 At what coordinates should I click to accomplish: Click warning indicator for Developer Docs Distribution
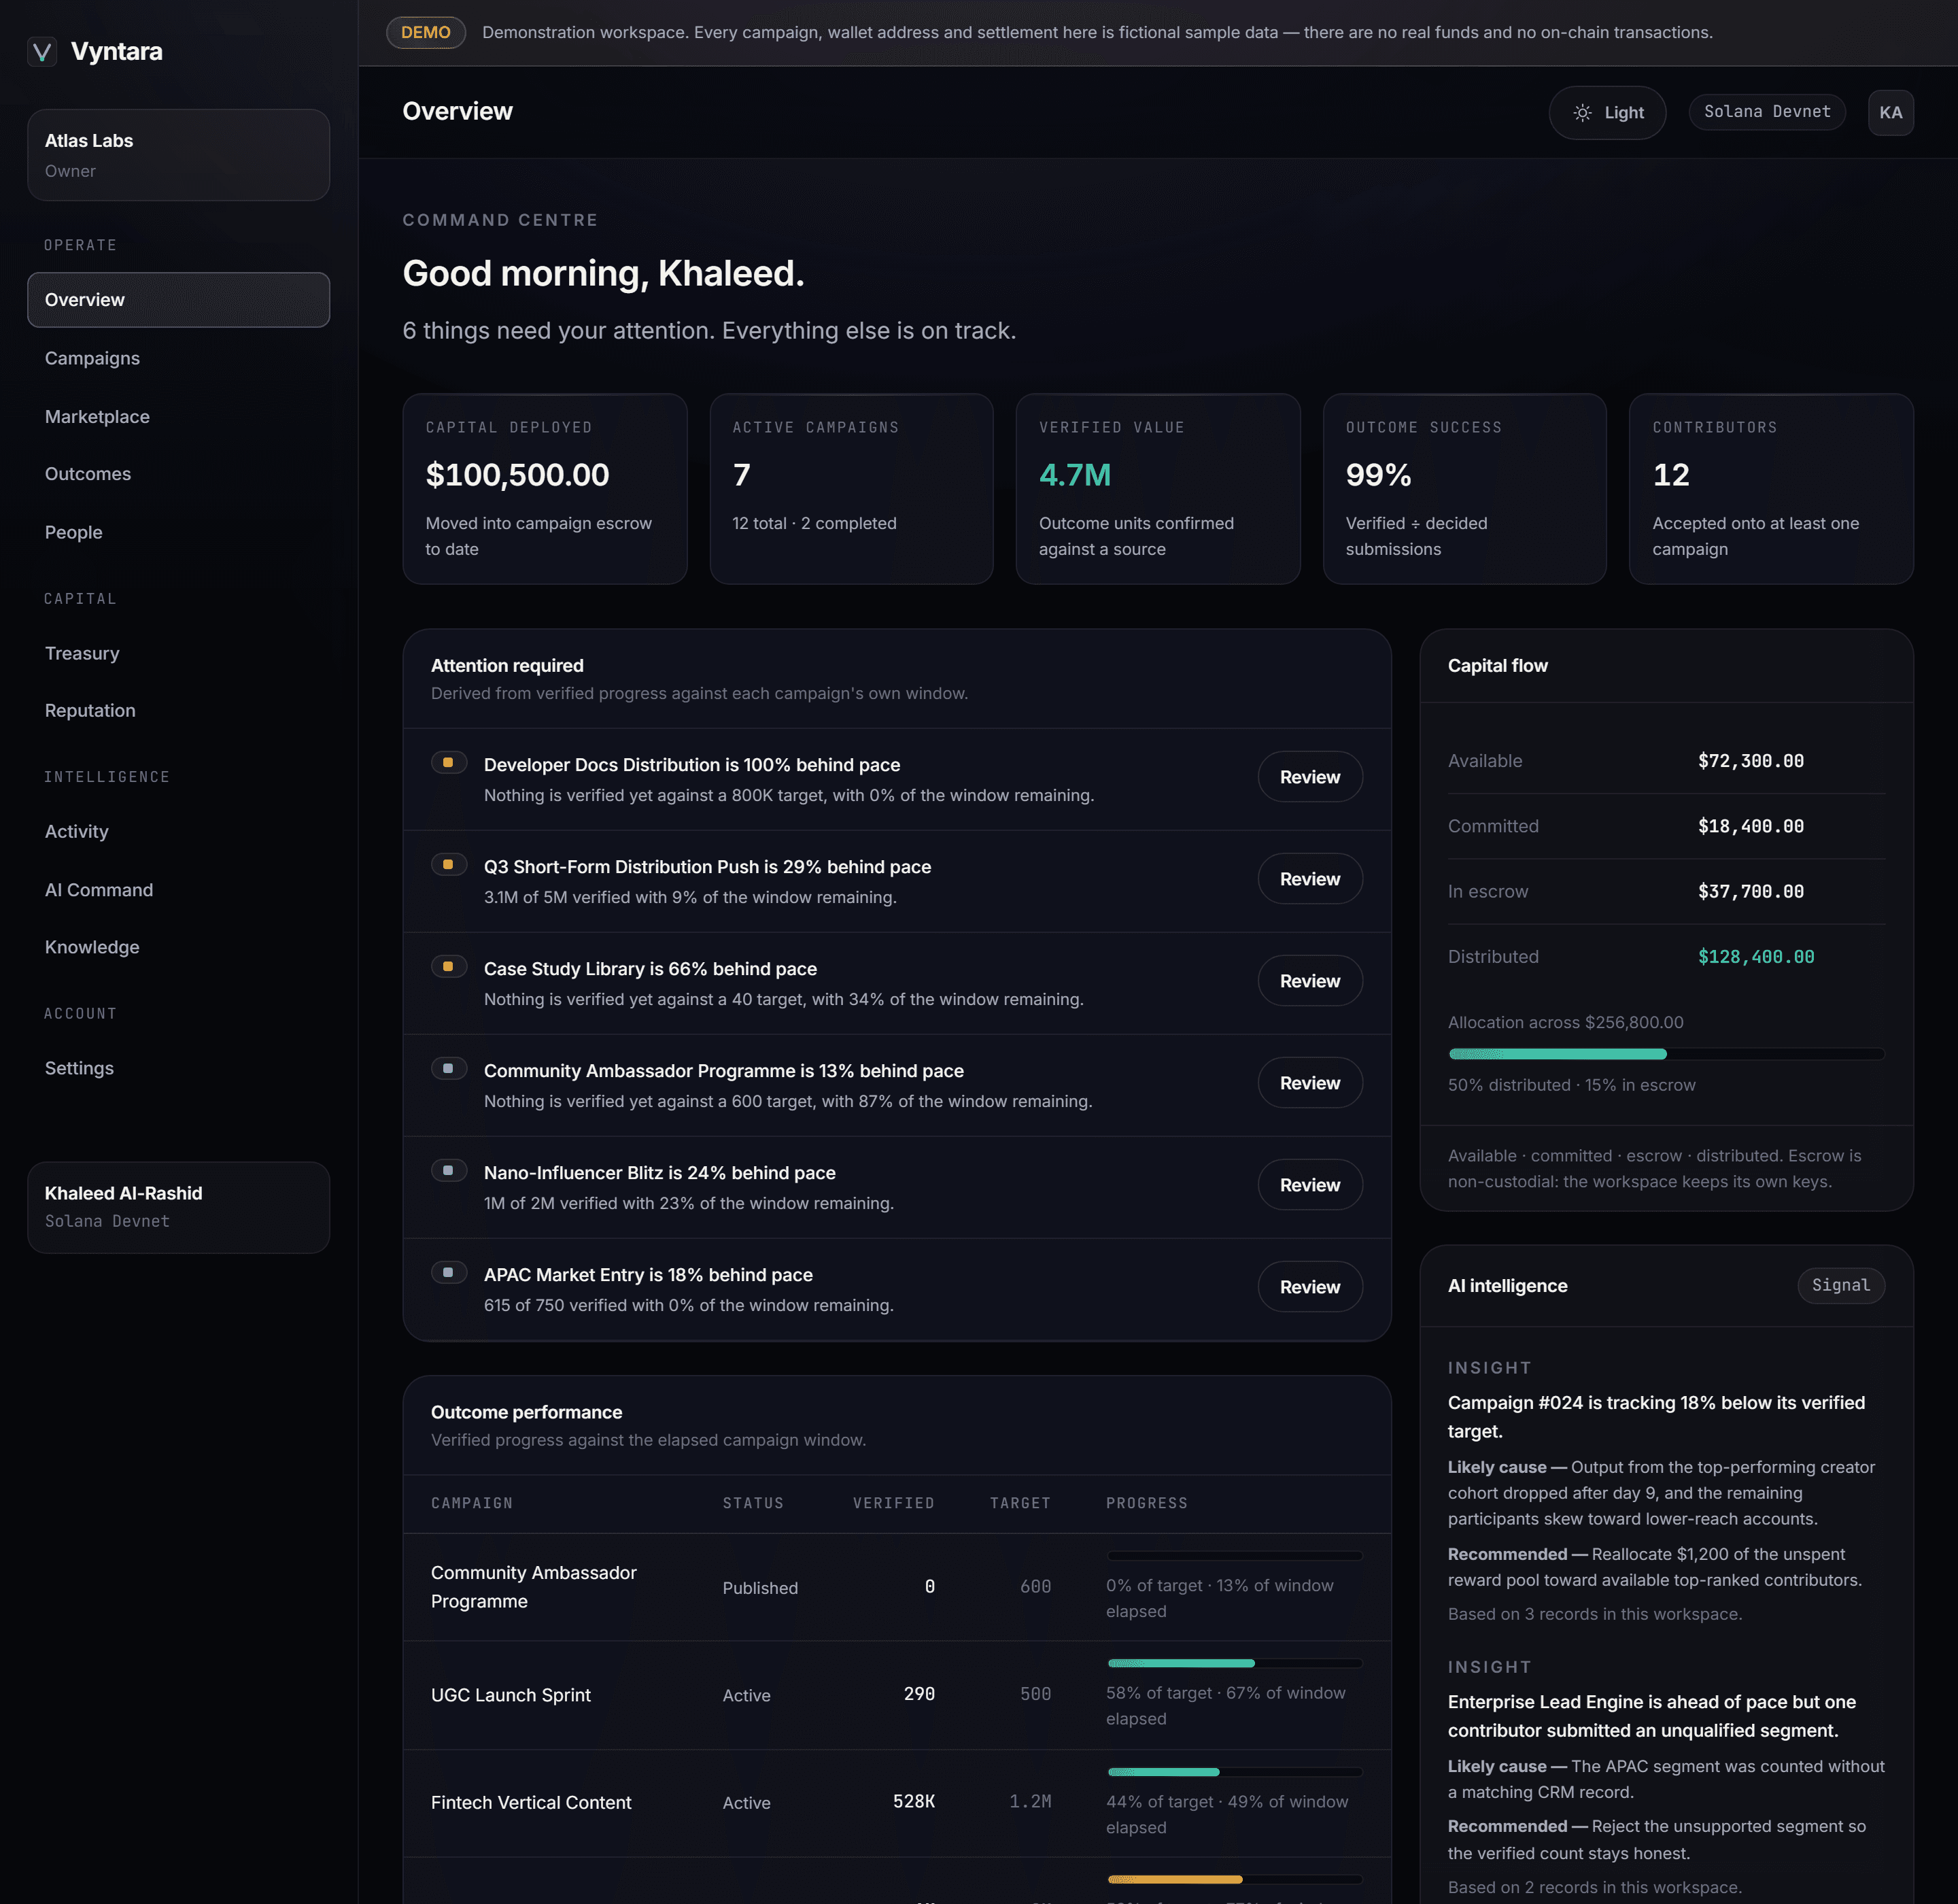pos(449,763)
